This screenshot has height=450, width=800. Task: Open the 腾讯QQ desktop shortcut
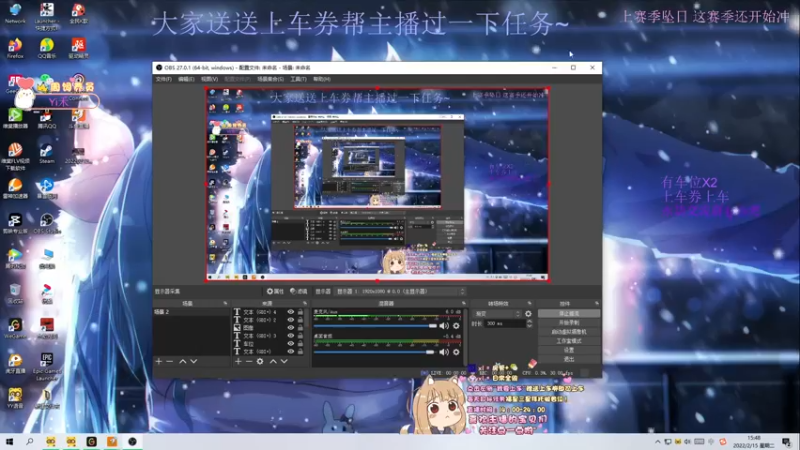pos(46,118)
